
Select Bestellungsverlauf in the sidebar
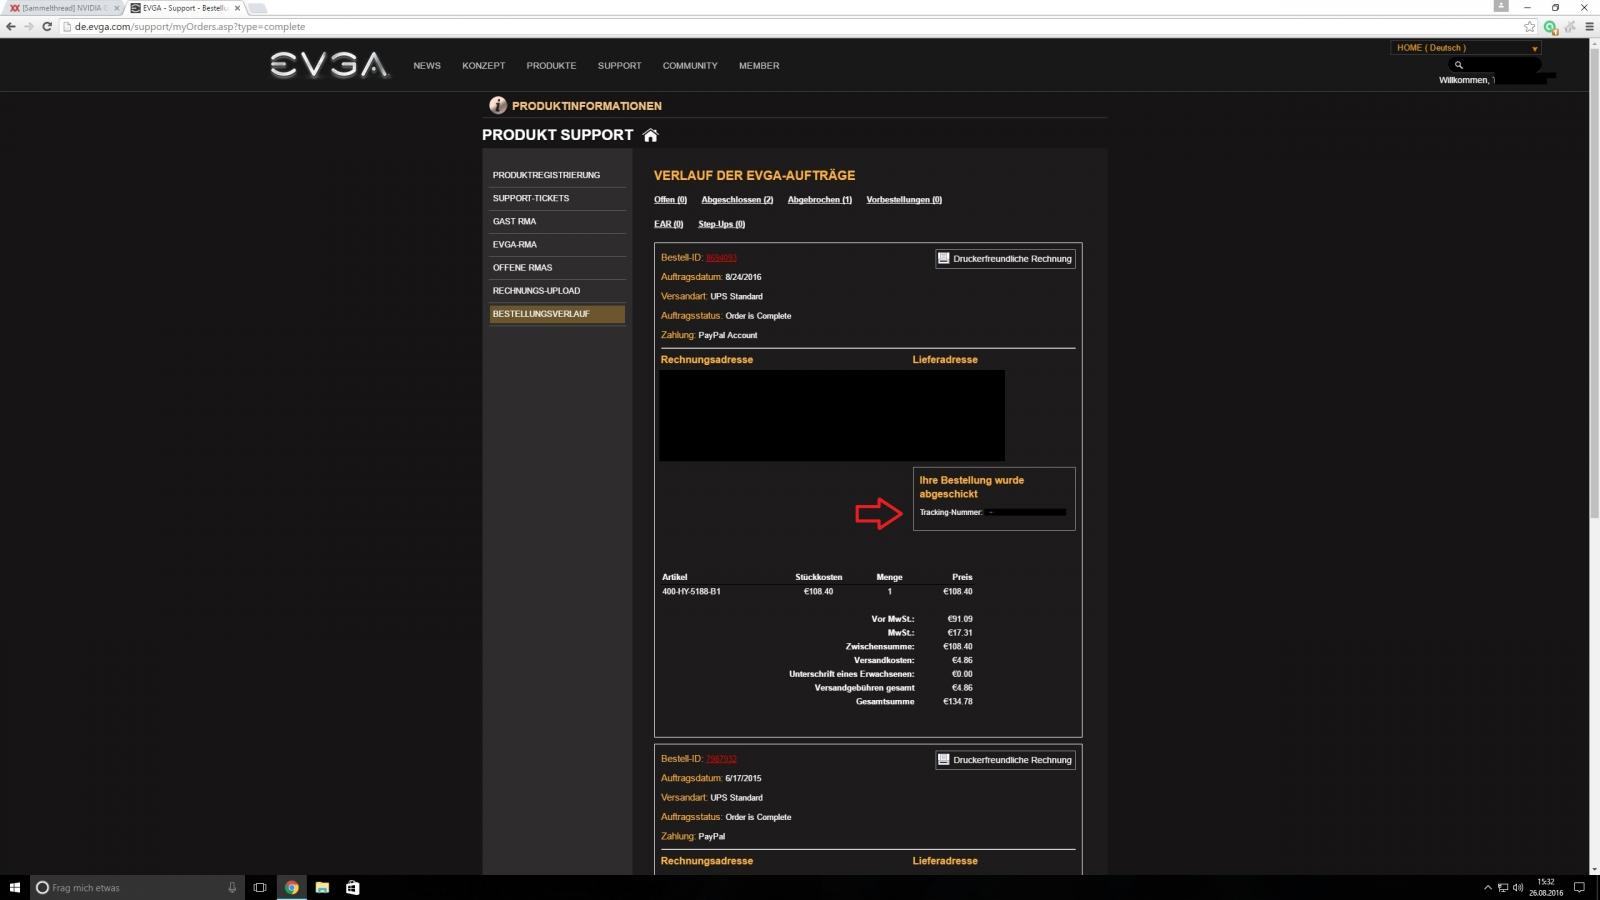click(557, 314)
